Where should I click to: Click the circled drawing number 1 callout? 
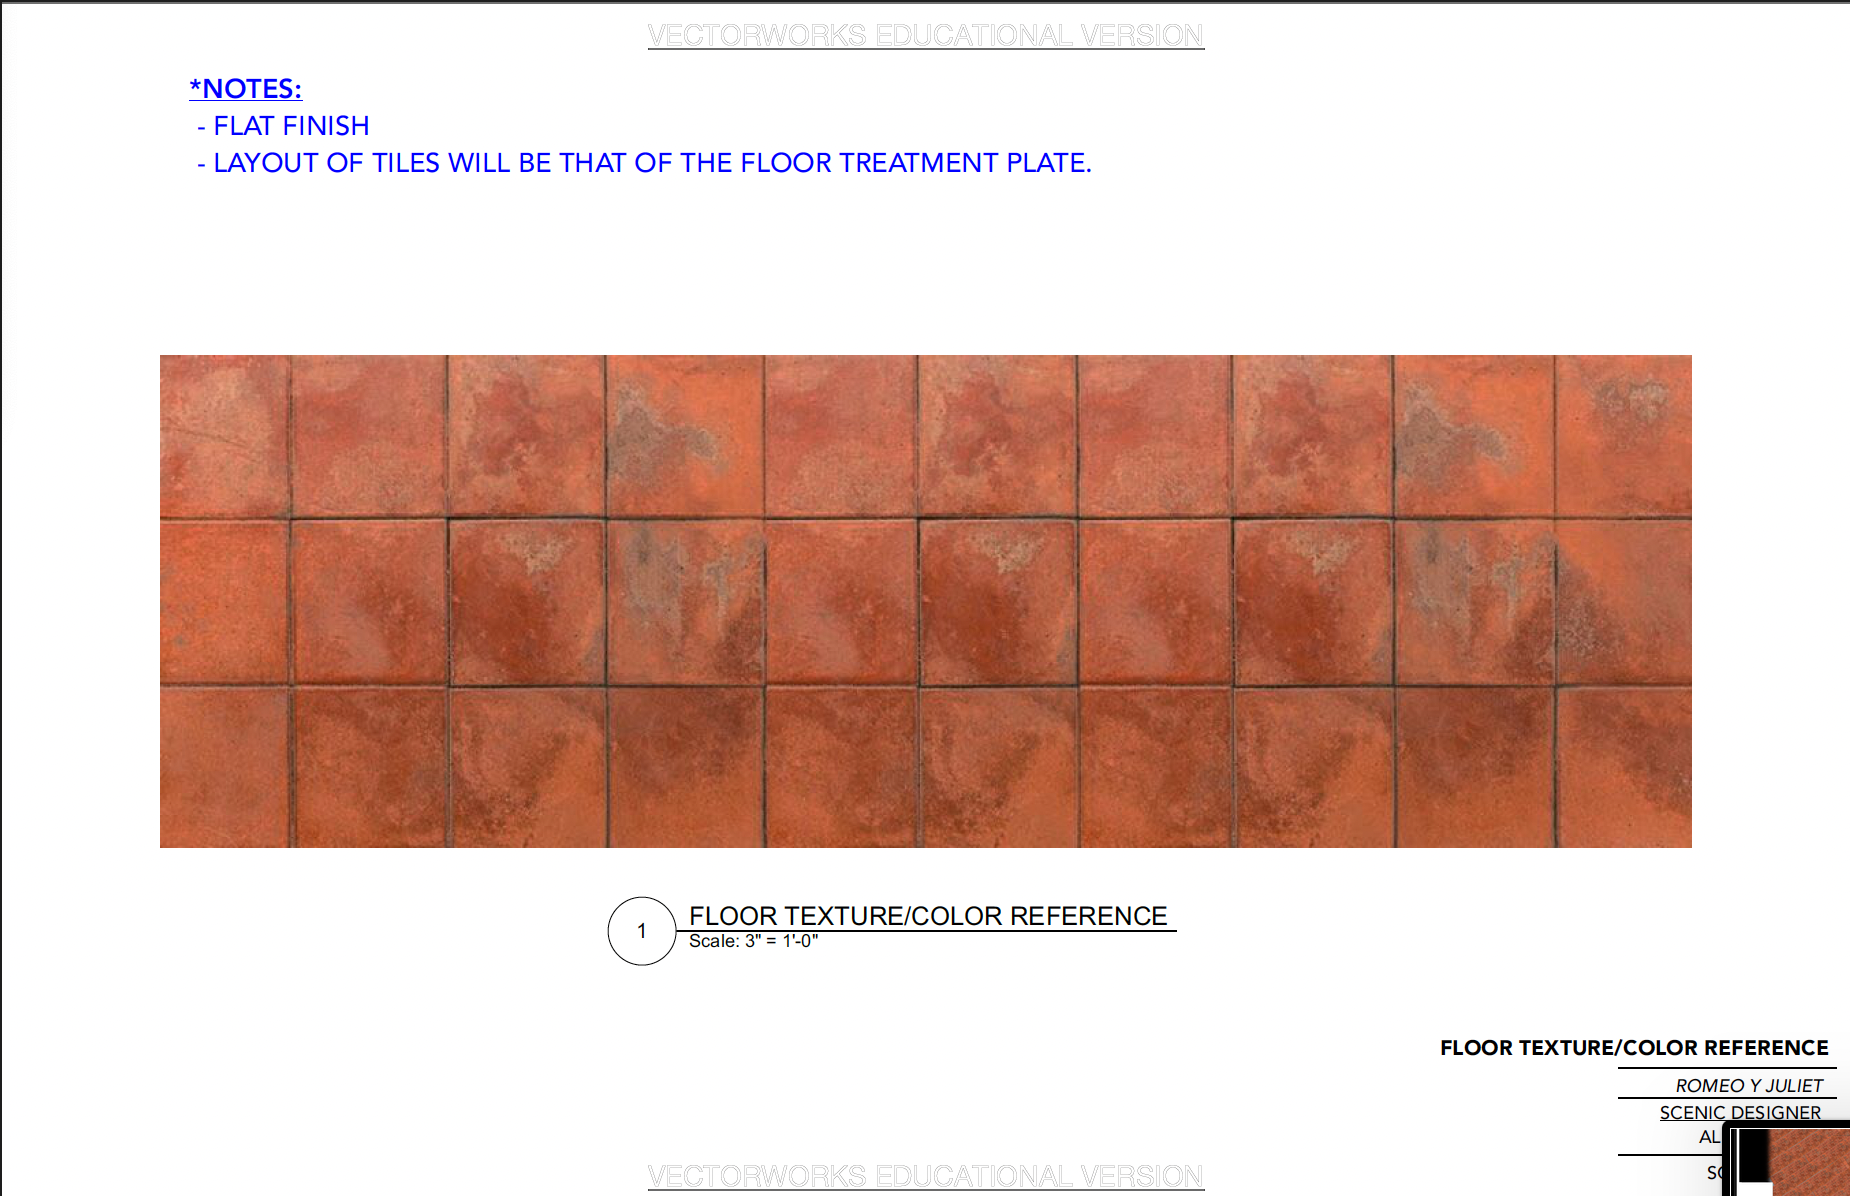642,931
